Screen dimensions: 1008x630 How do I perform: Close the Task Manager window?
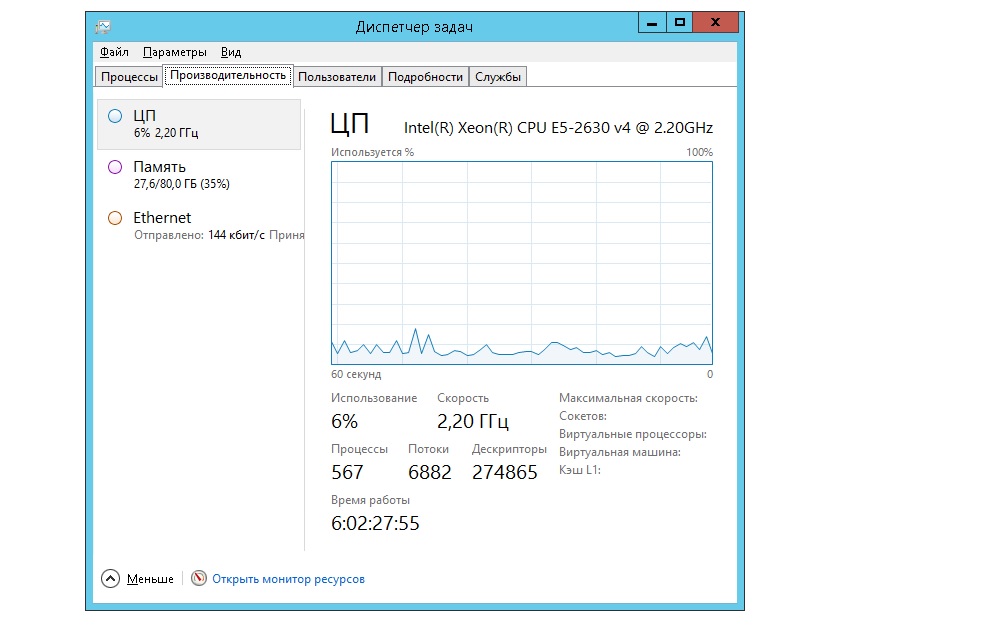716,22
